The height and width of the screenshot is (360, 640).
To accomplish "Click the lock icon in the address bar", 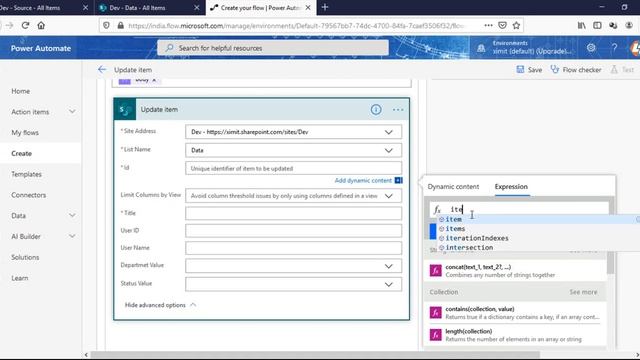I will [x=120, y=25].
